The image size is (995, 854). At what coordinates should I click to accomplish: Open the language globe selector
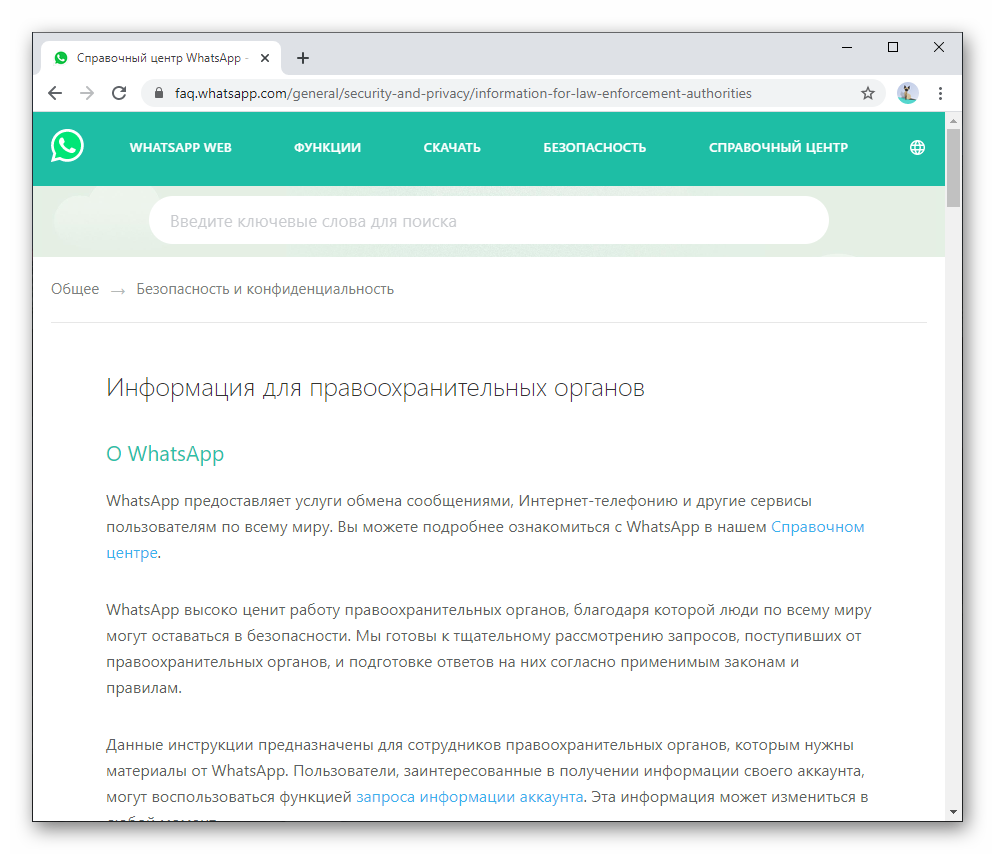point(917,148)
